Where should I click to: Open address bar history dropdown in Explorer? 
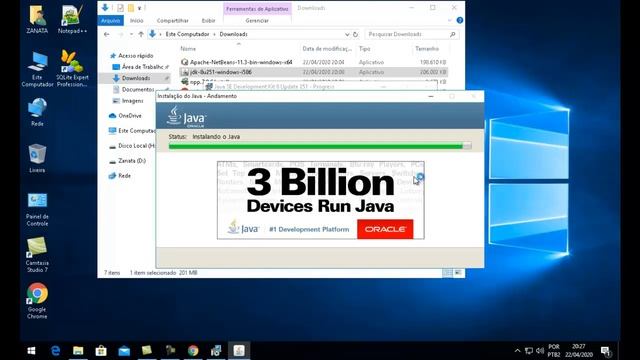tap(347, 34)
